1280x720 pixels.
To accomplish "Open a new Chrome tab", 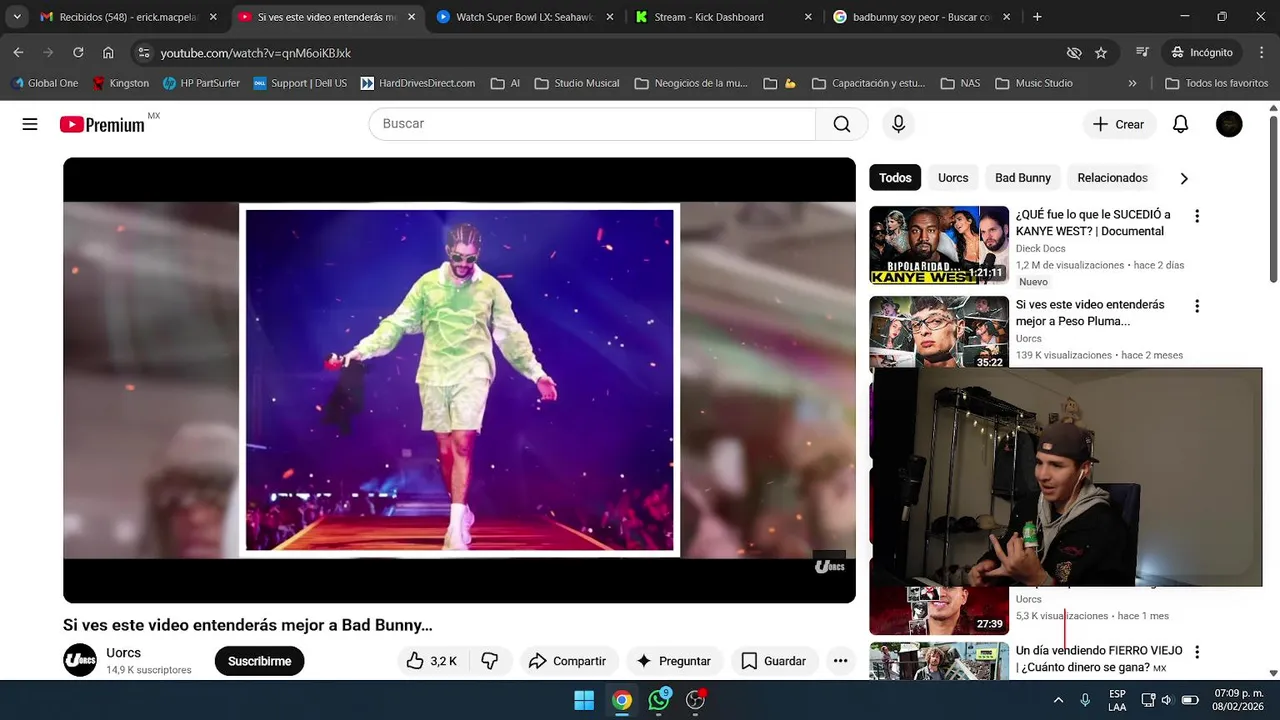I will tap(1037, 17).
